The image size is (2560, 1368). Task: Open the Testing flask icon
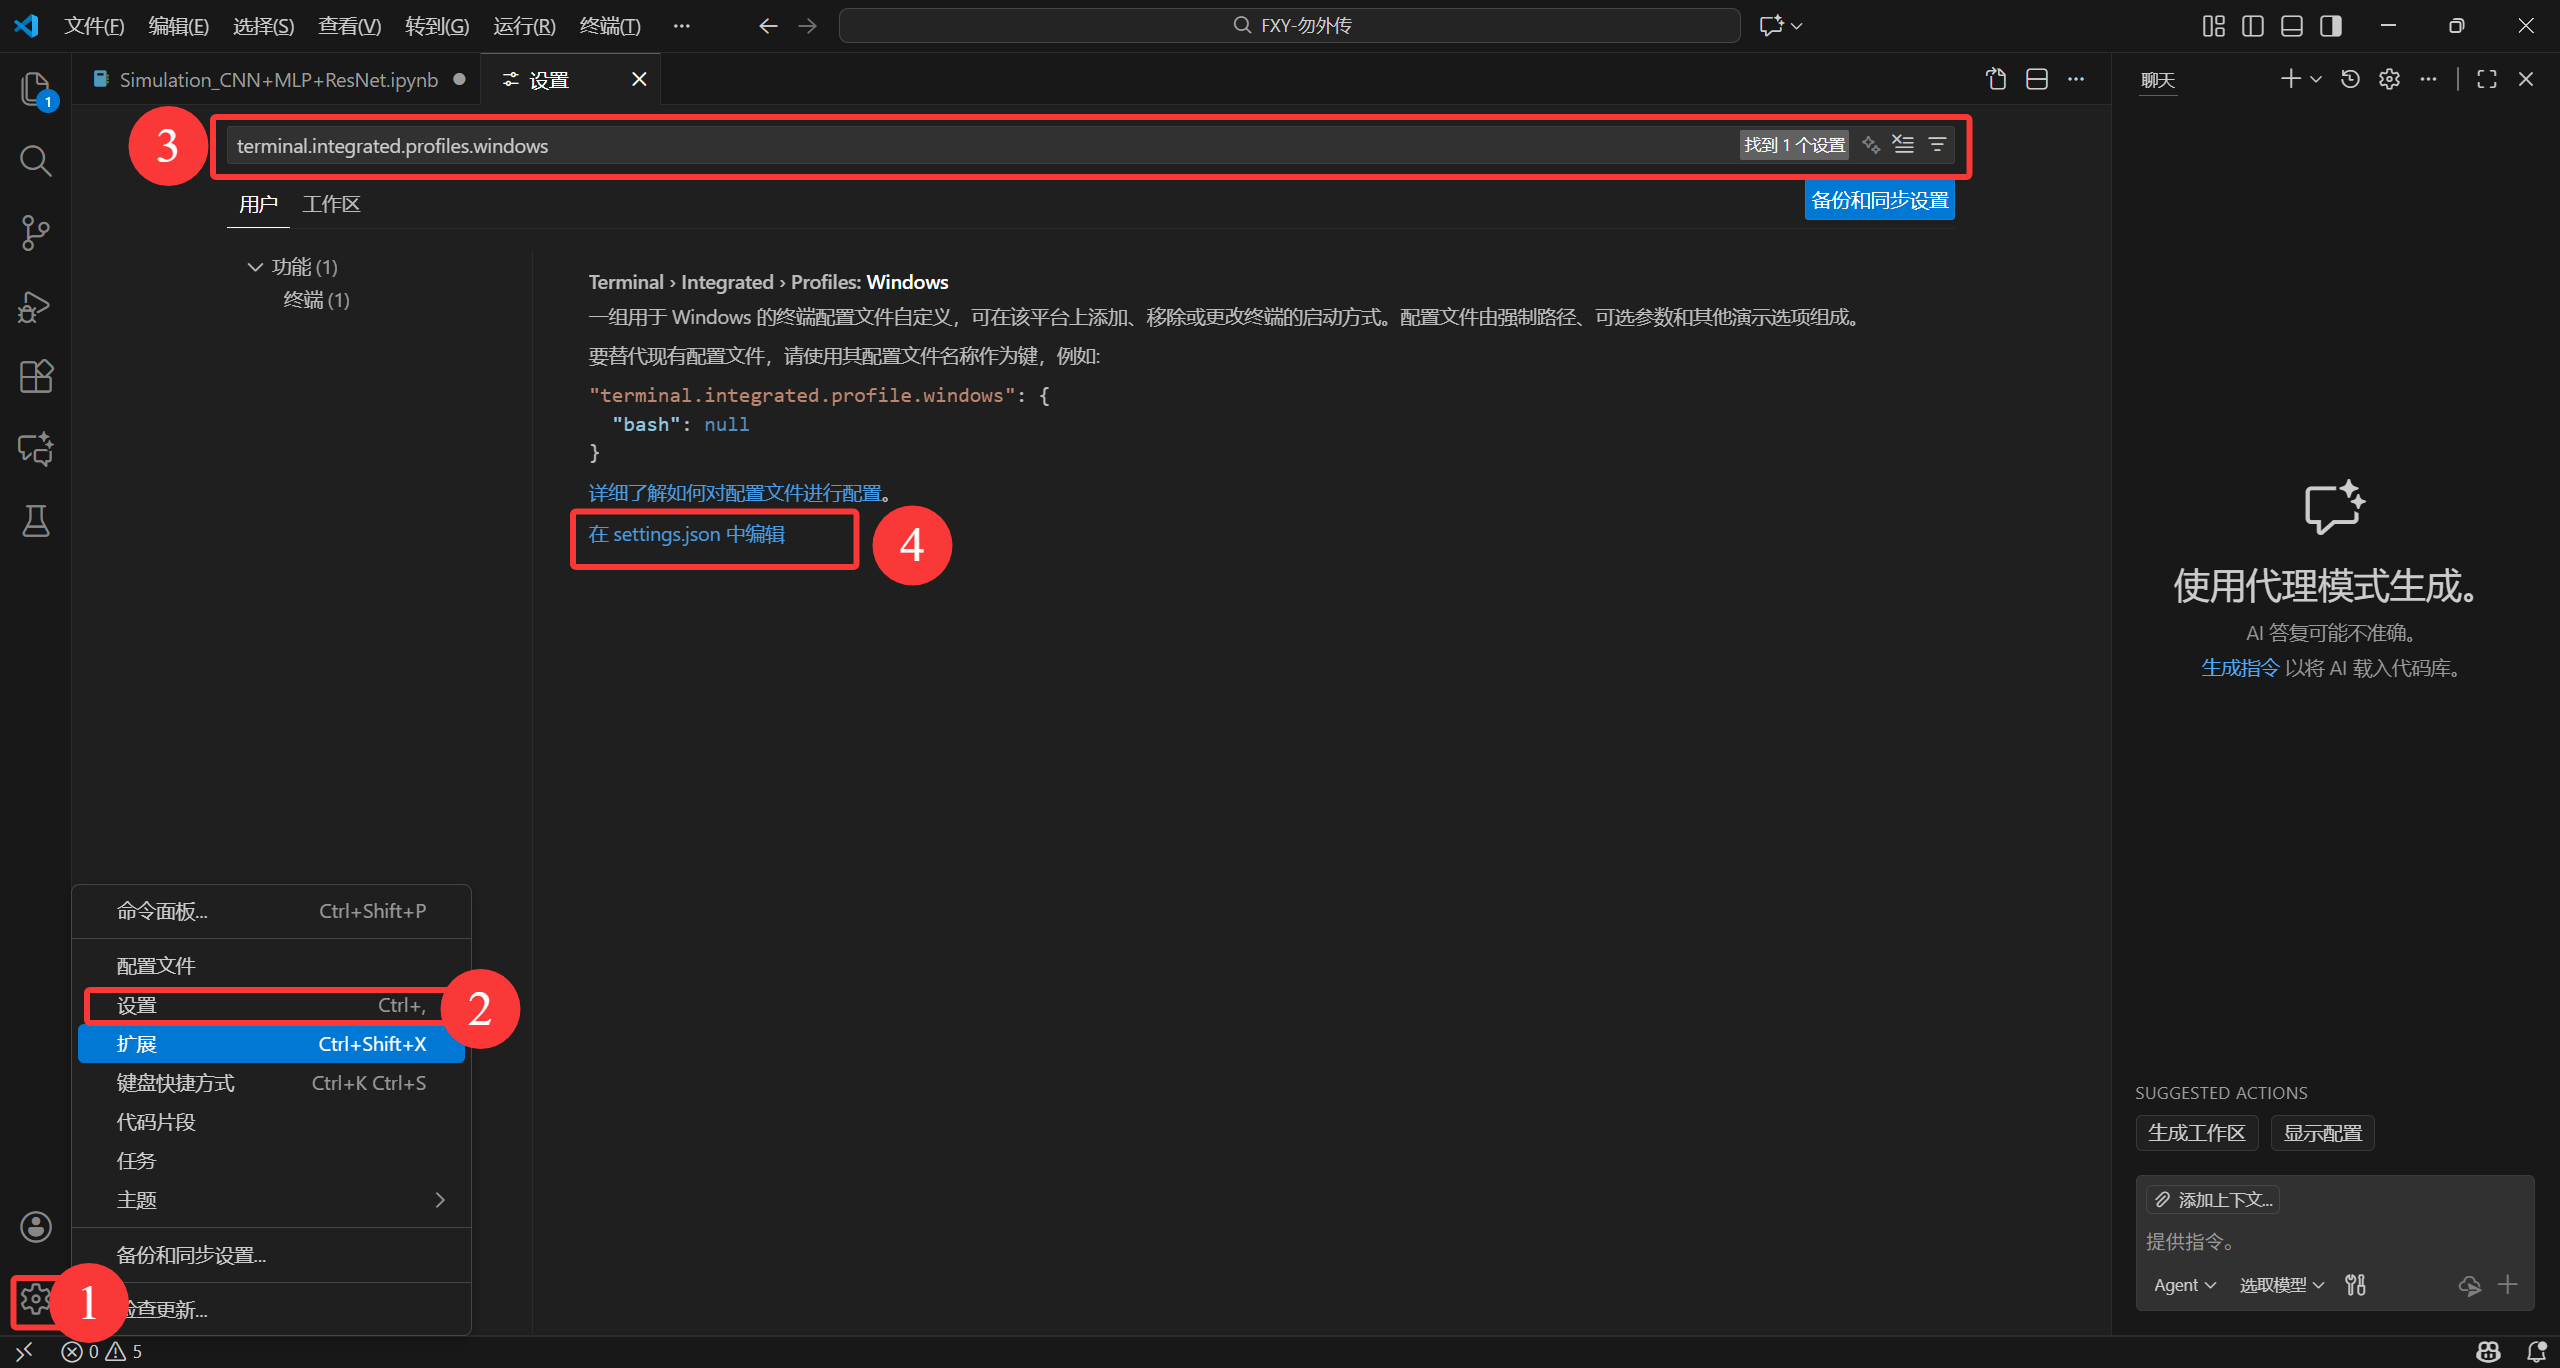point(35,521)
